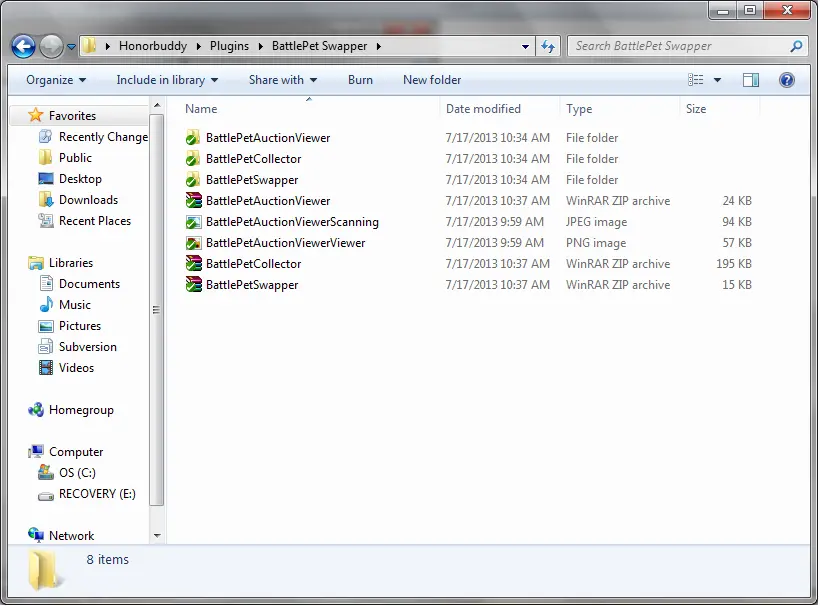Select BattlePetAuctionViewerViewer PNG icon
820x606 pixels.
(193, 243)
